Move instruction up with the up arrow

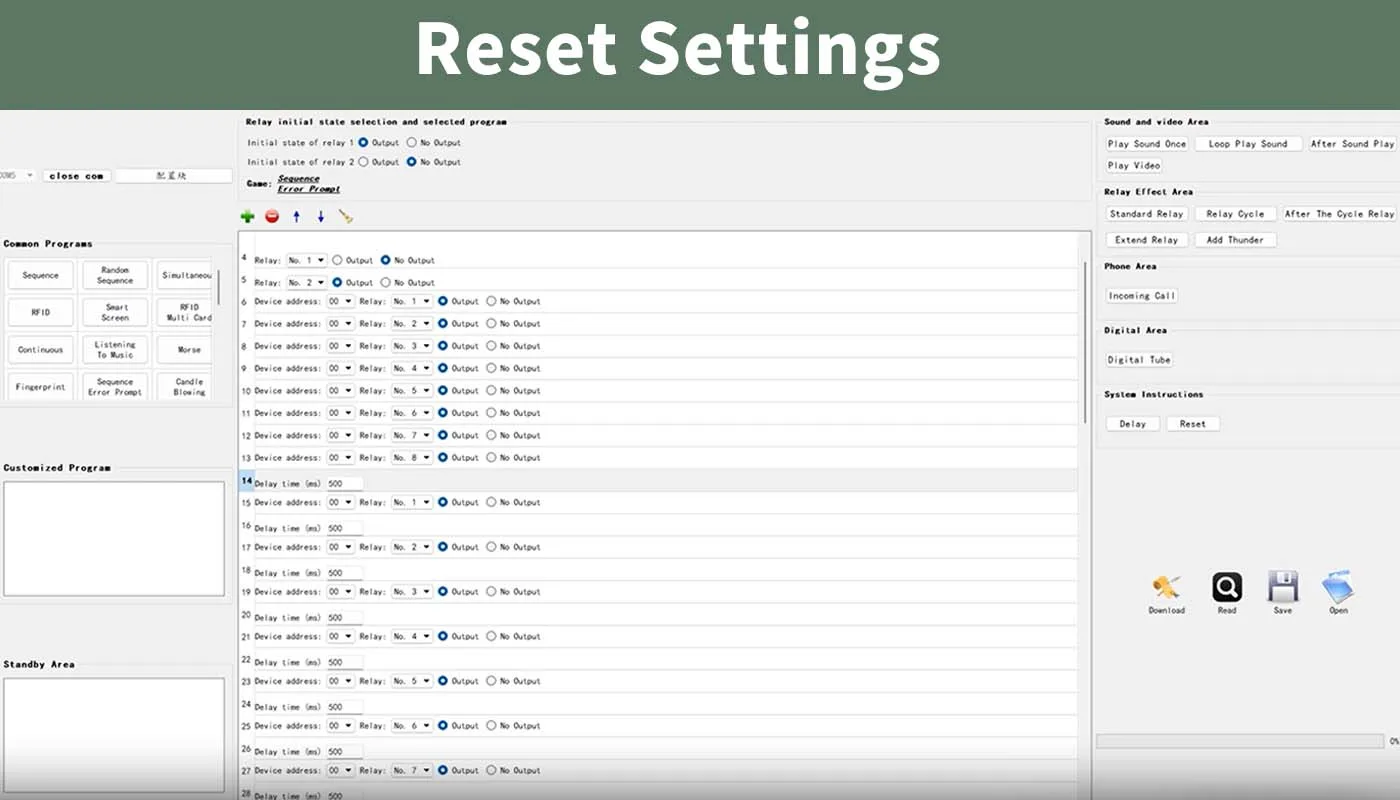tap(296, 216)
